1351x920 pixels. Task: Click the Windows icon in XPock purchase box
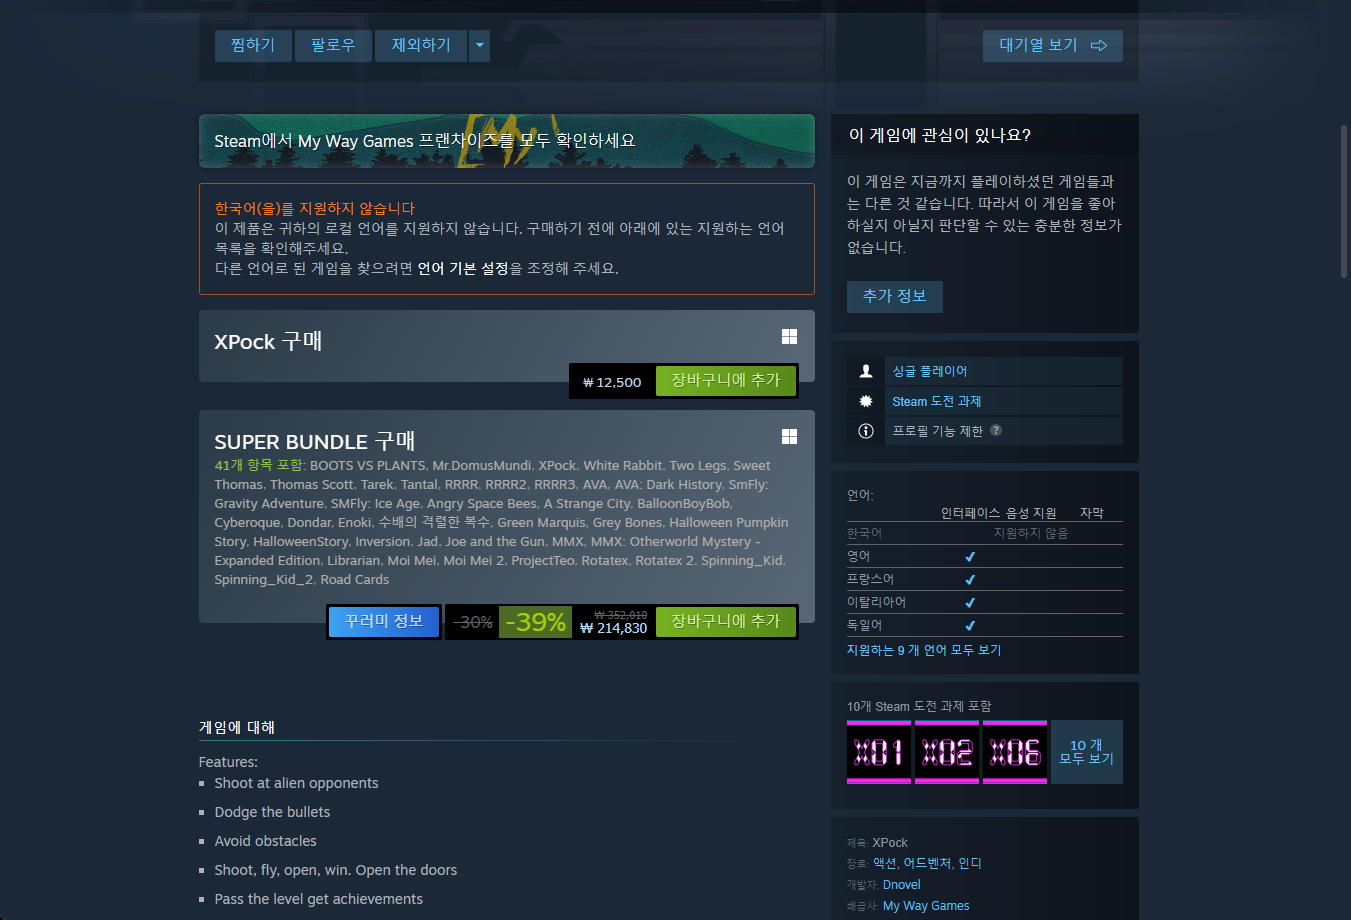tap(789, 337)
